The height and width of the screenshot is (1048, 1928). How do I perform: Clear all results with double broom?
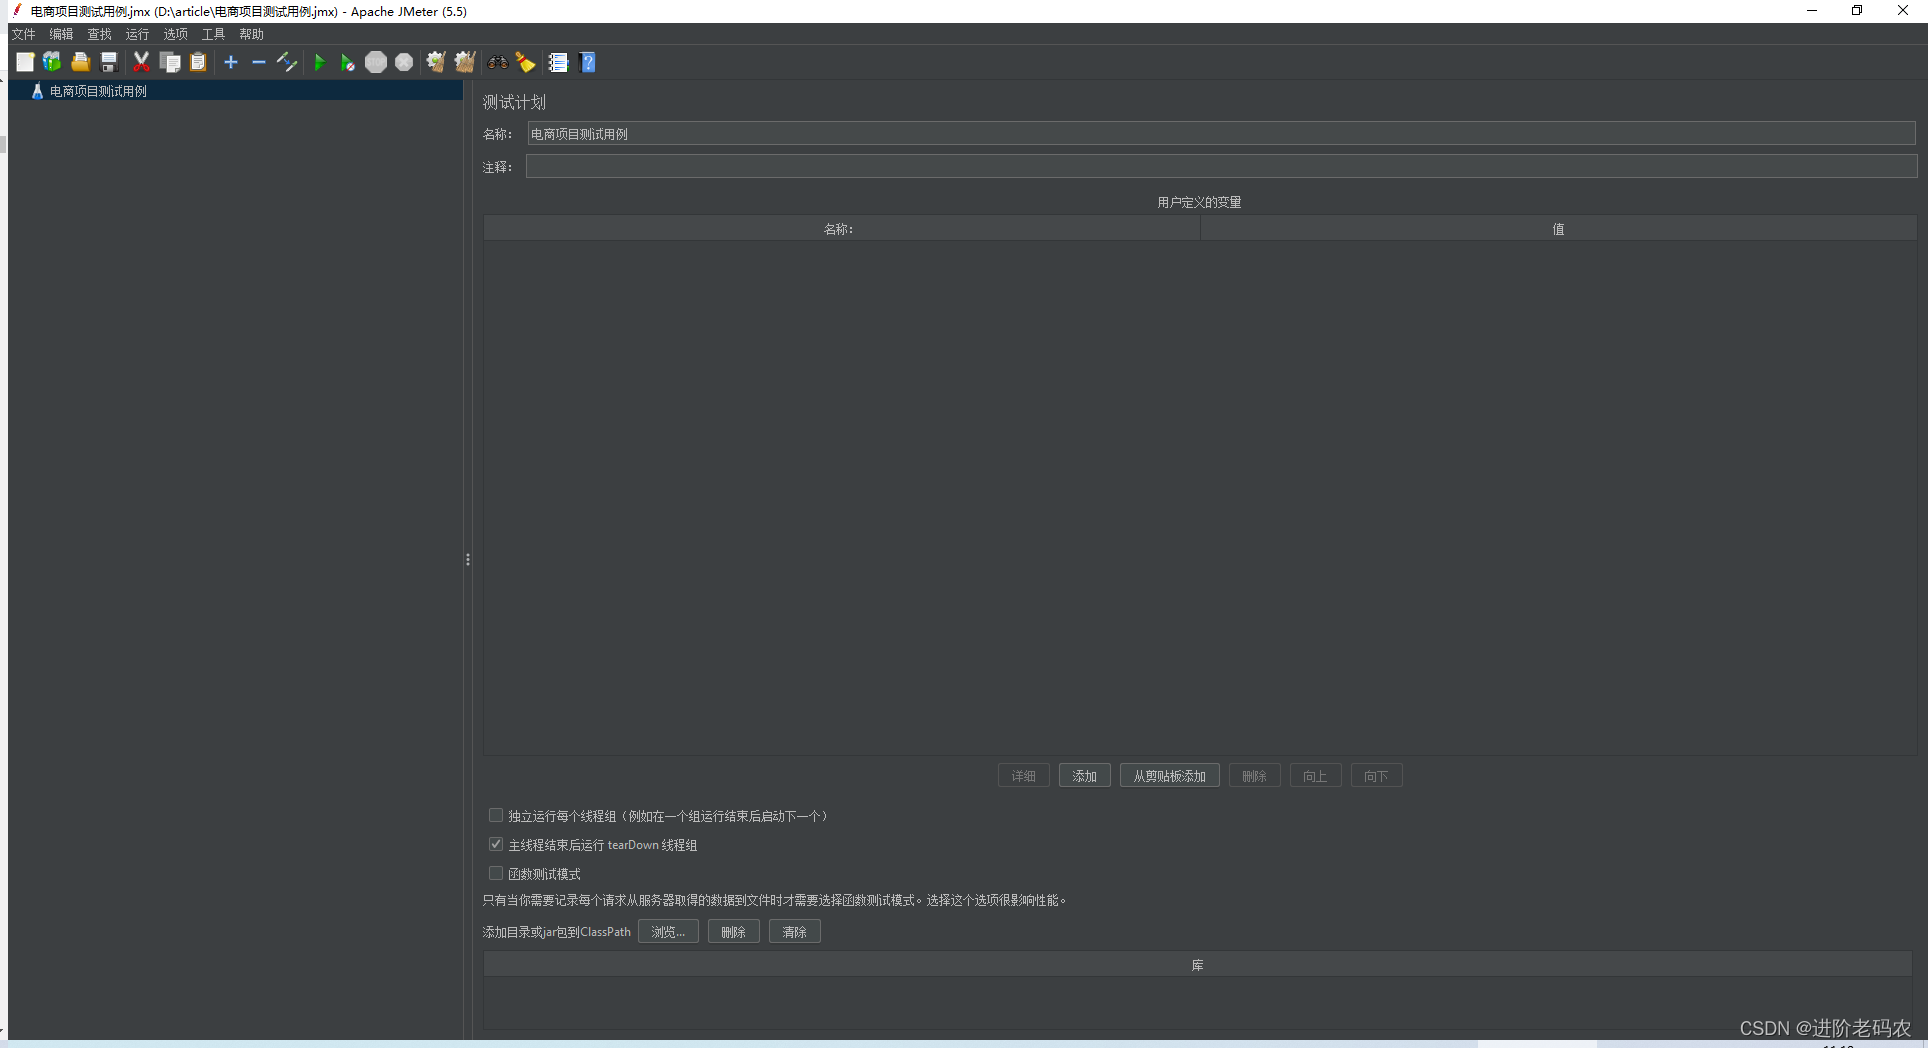click(465, 62)
